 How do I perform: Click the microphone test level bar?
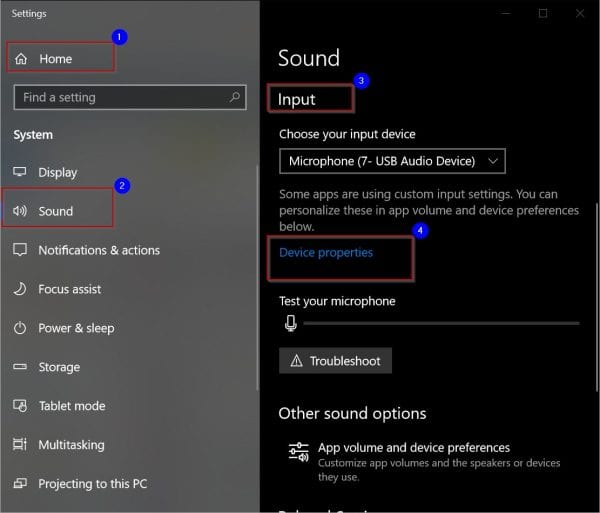440,323
